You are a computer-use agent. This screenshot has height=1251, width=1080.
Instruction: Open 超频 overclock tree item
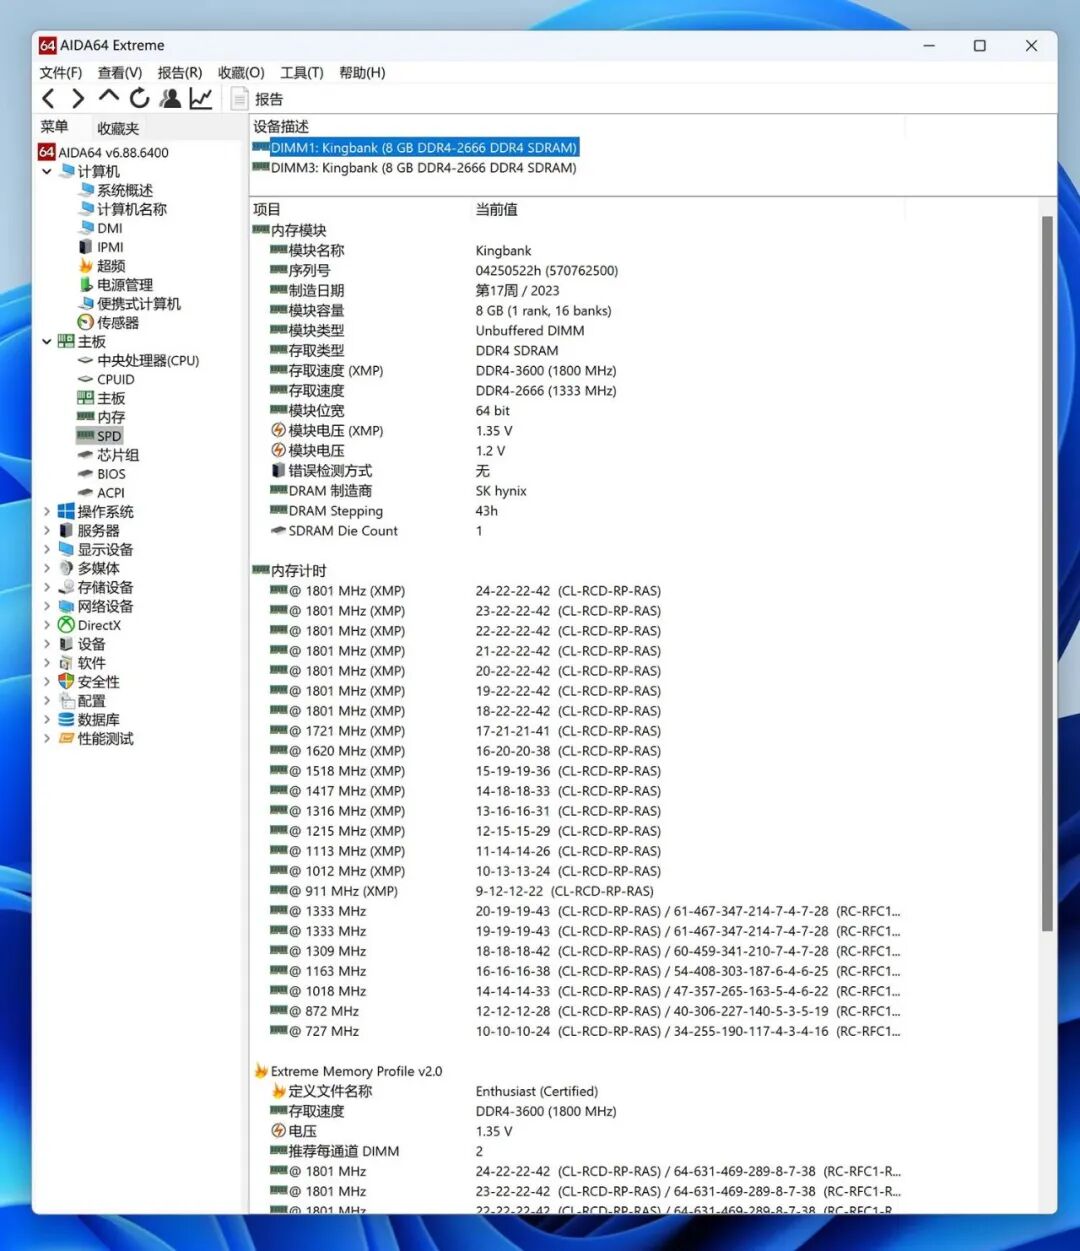(x=102, y=266)
